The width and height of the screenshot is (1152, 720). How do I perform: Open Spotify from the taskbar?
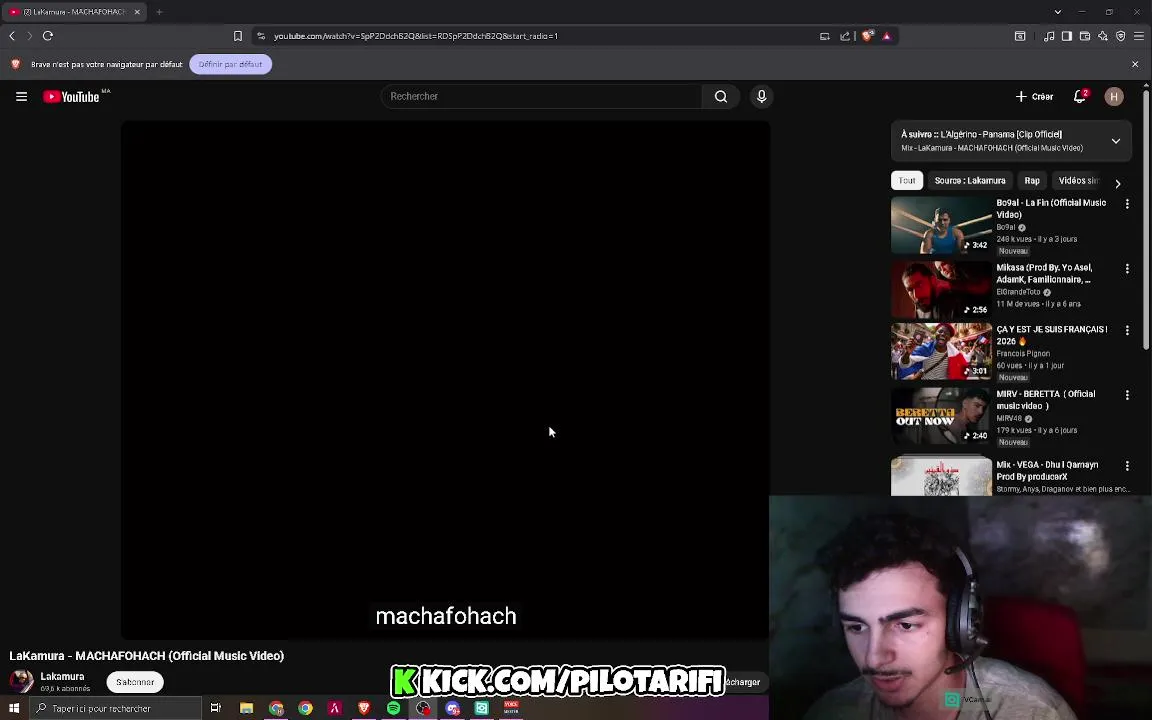[393, 708]
